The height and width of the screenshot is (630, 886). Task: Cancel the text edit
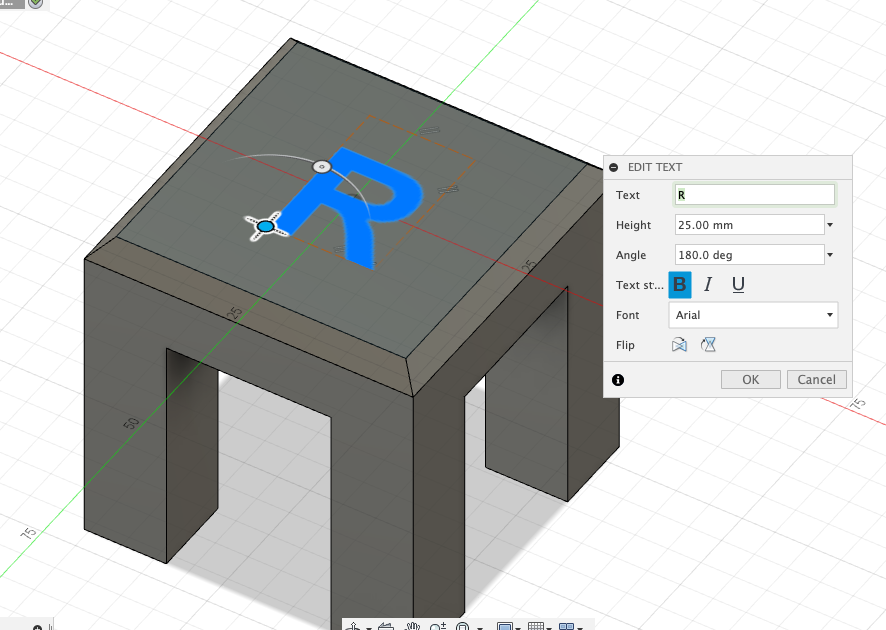816,380
